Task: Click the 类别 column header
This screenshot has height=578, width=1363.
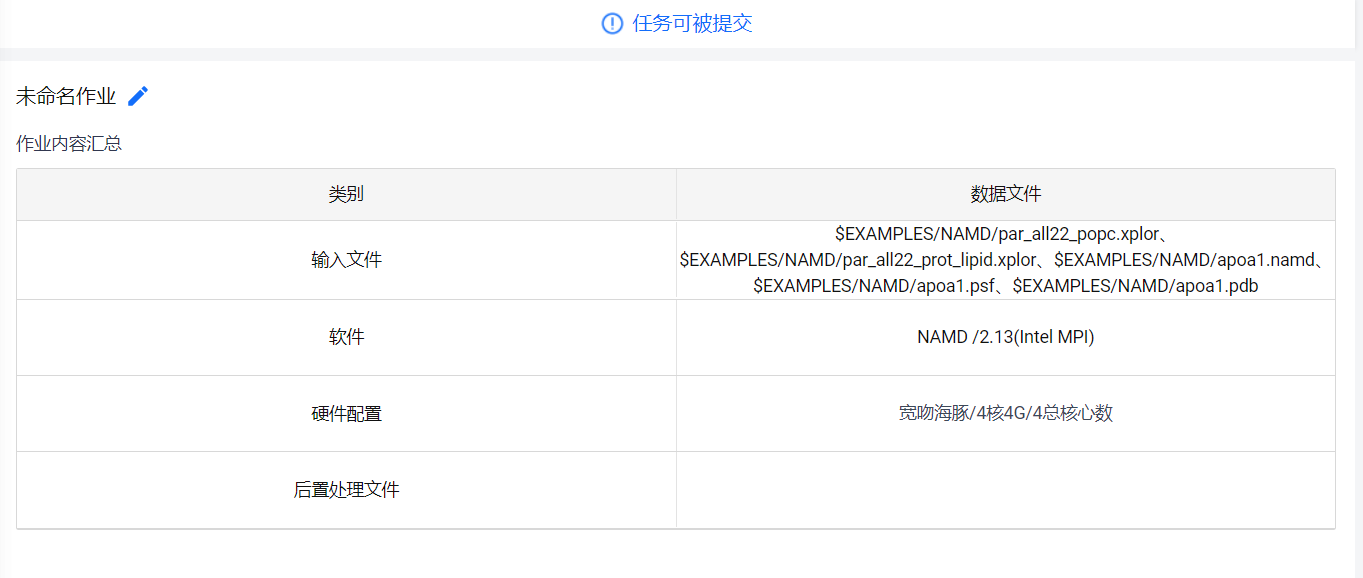Action: point(346,194)
